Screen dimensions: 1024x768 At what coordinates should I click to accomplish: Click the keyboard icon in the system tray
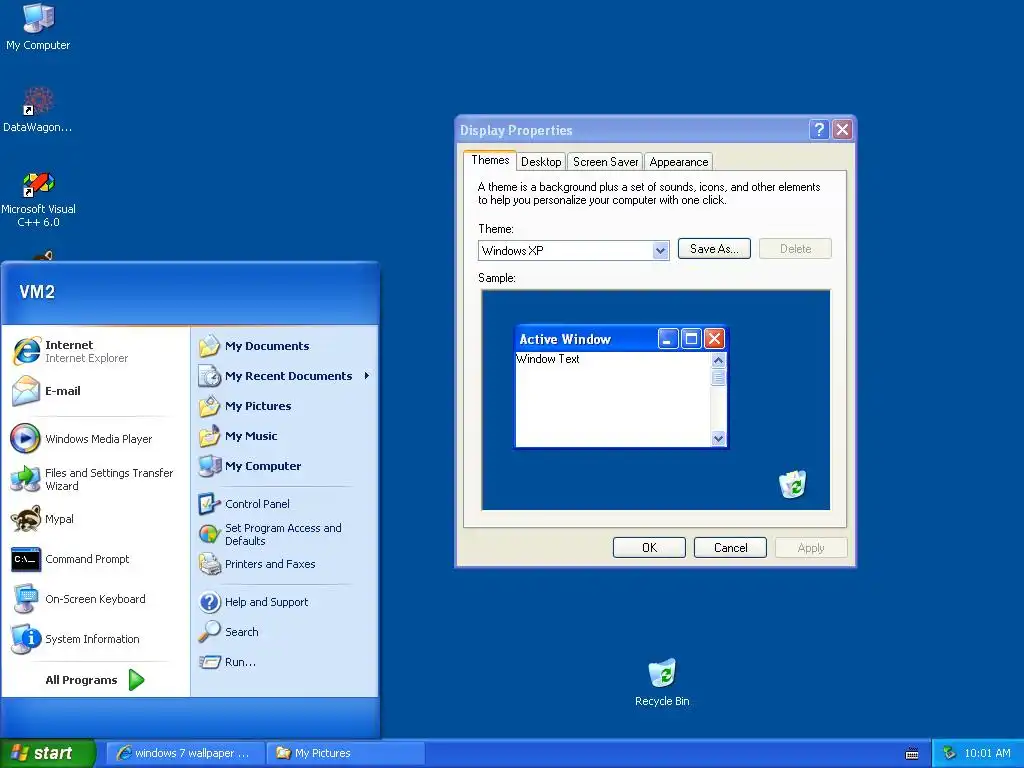912,754
